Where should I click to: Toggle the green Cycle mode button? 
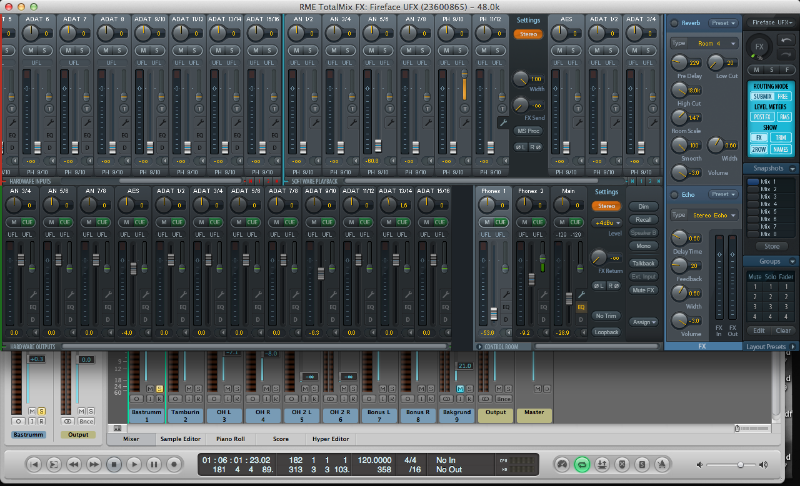[x=582, y=464]
